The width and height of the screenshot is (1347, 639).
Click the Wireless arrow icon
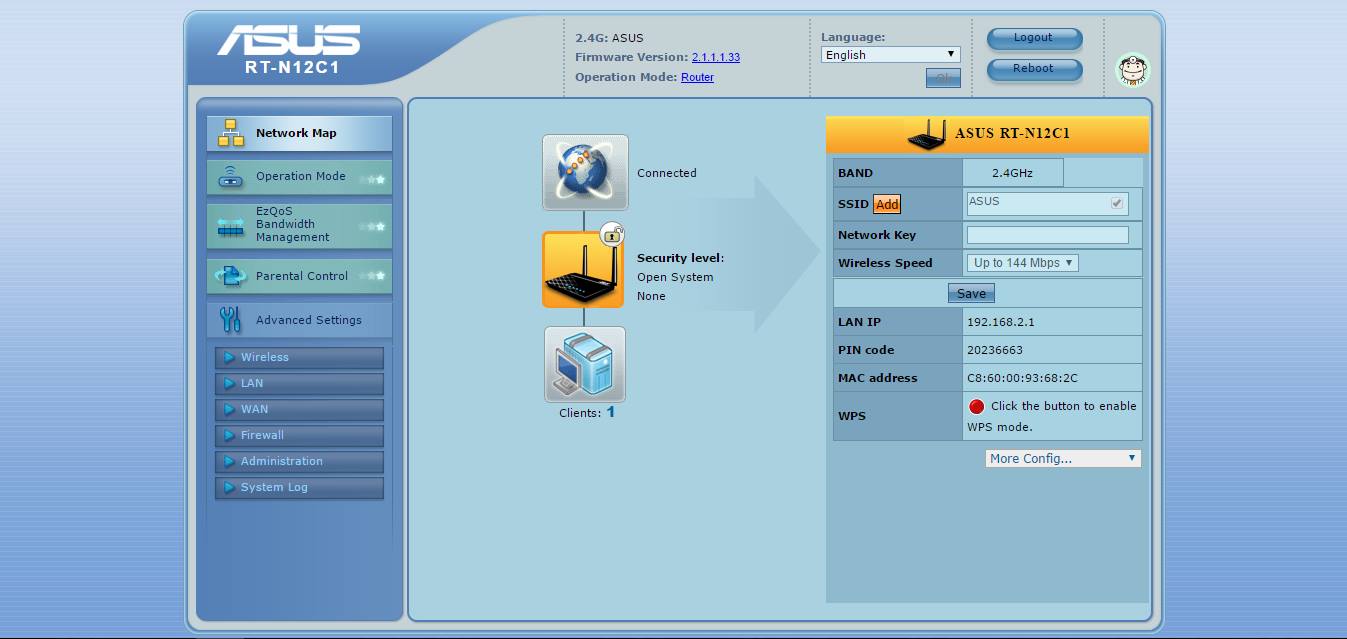click(230, 358)
